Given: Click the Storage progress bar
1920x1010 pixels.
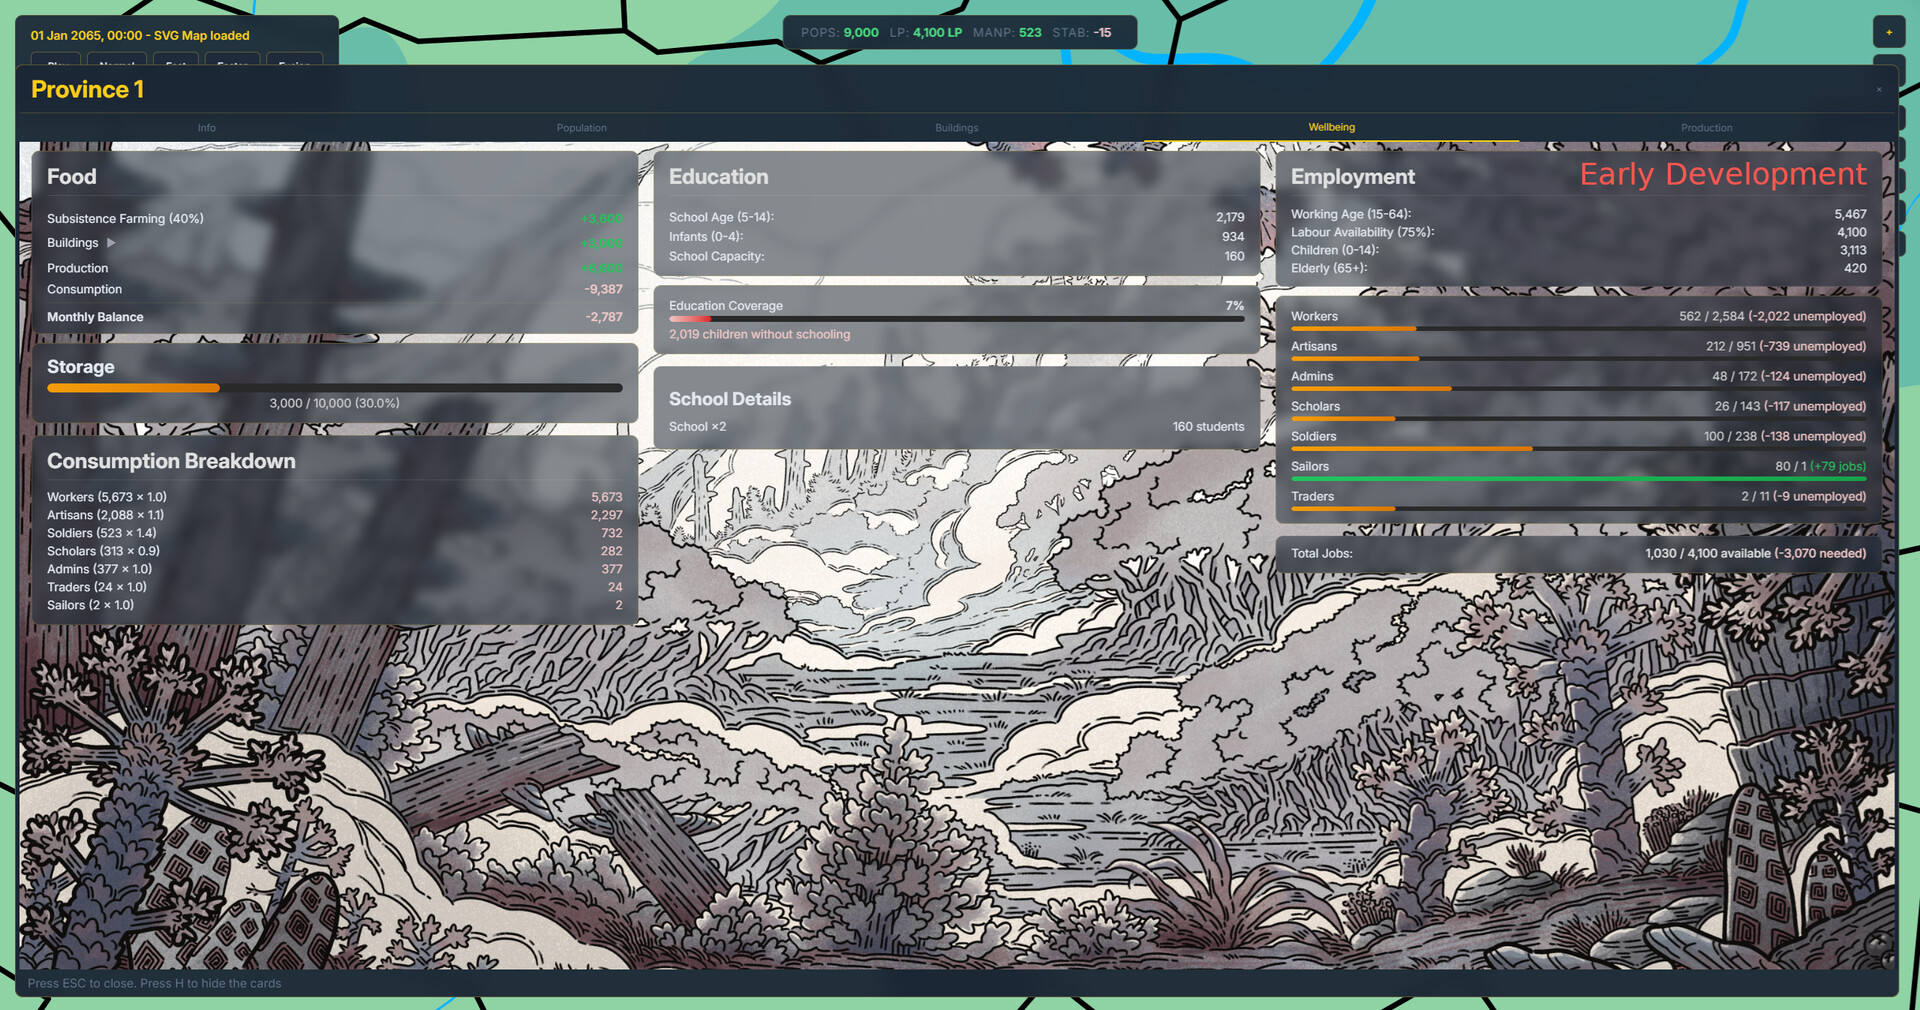Looking at the screenshot, I should (x=335, y=388).
